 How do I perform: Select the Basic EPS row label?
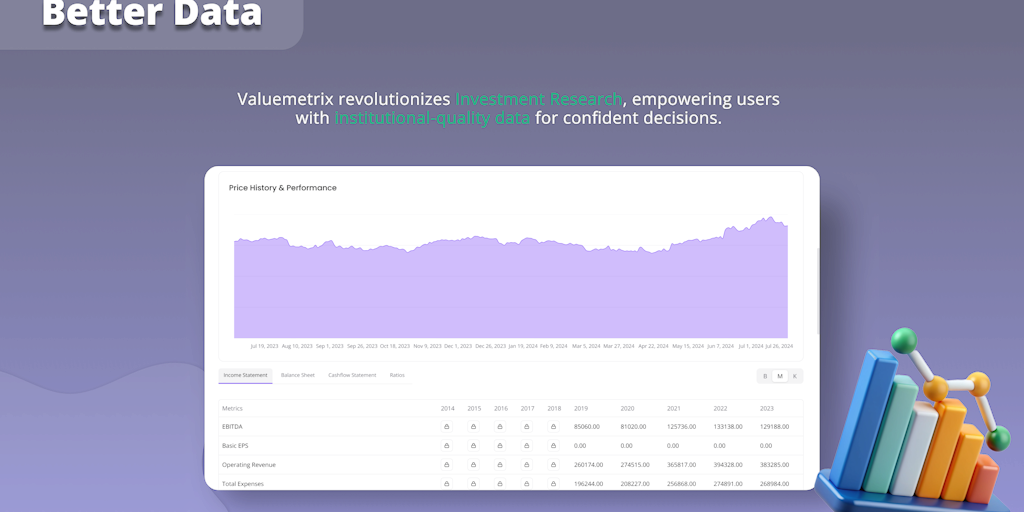[x=235, y=445]
